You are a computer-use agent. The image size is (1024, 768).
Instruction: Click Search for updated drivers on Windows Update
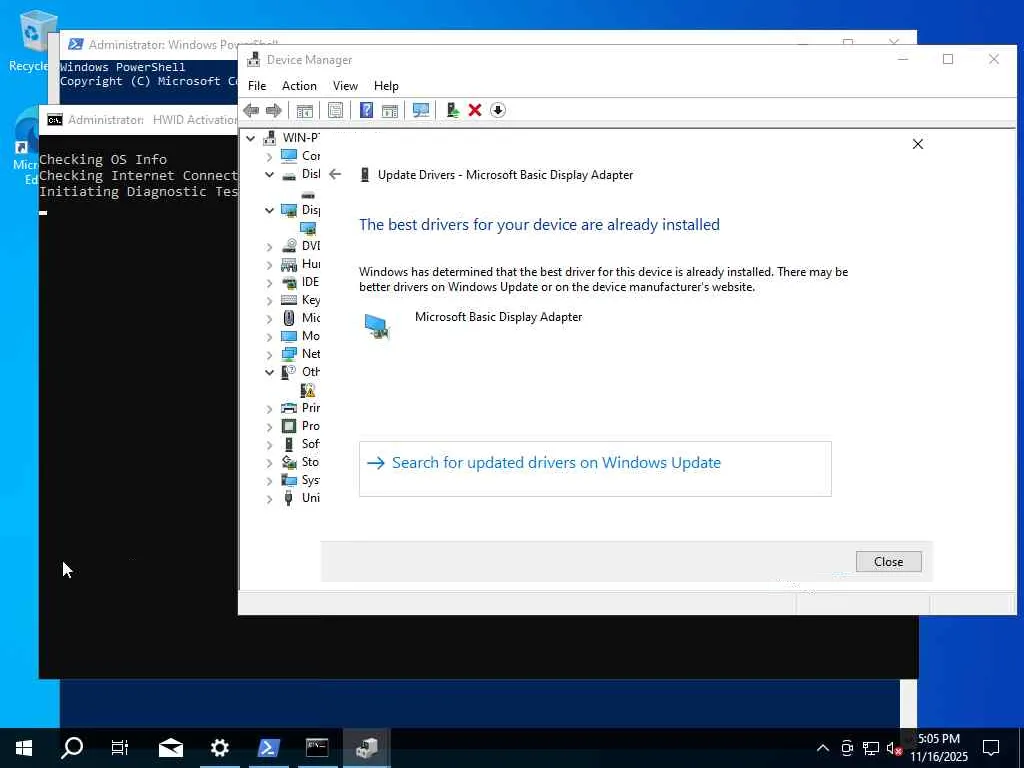(x=595, y=469)
